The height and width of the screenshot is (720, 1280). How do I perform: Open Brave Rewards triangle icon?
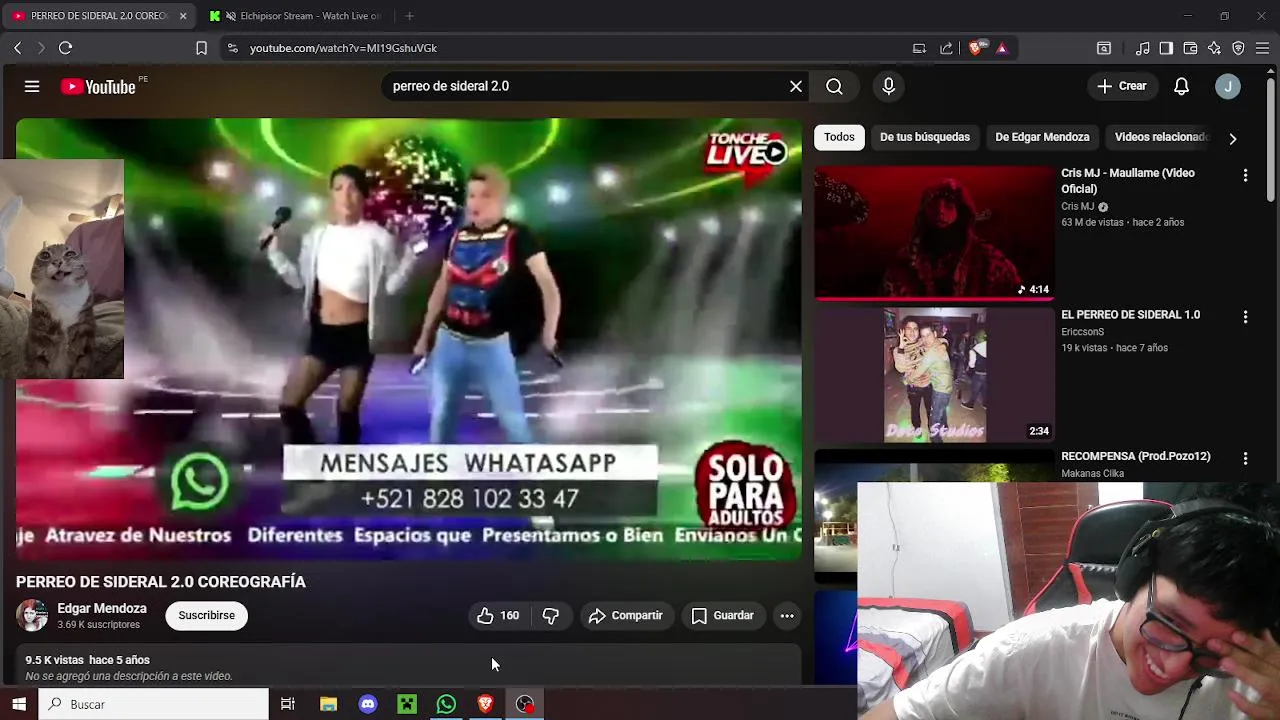(x=1002, y=48)
